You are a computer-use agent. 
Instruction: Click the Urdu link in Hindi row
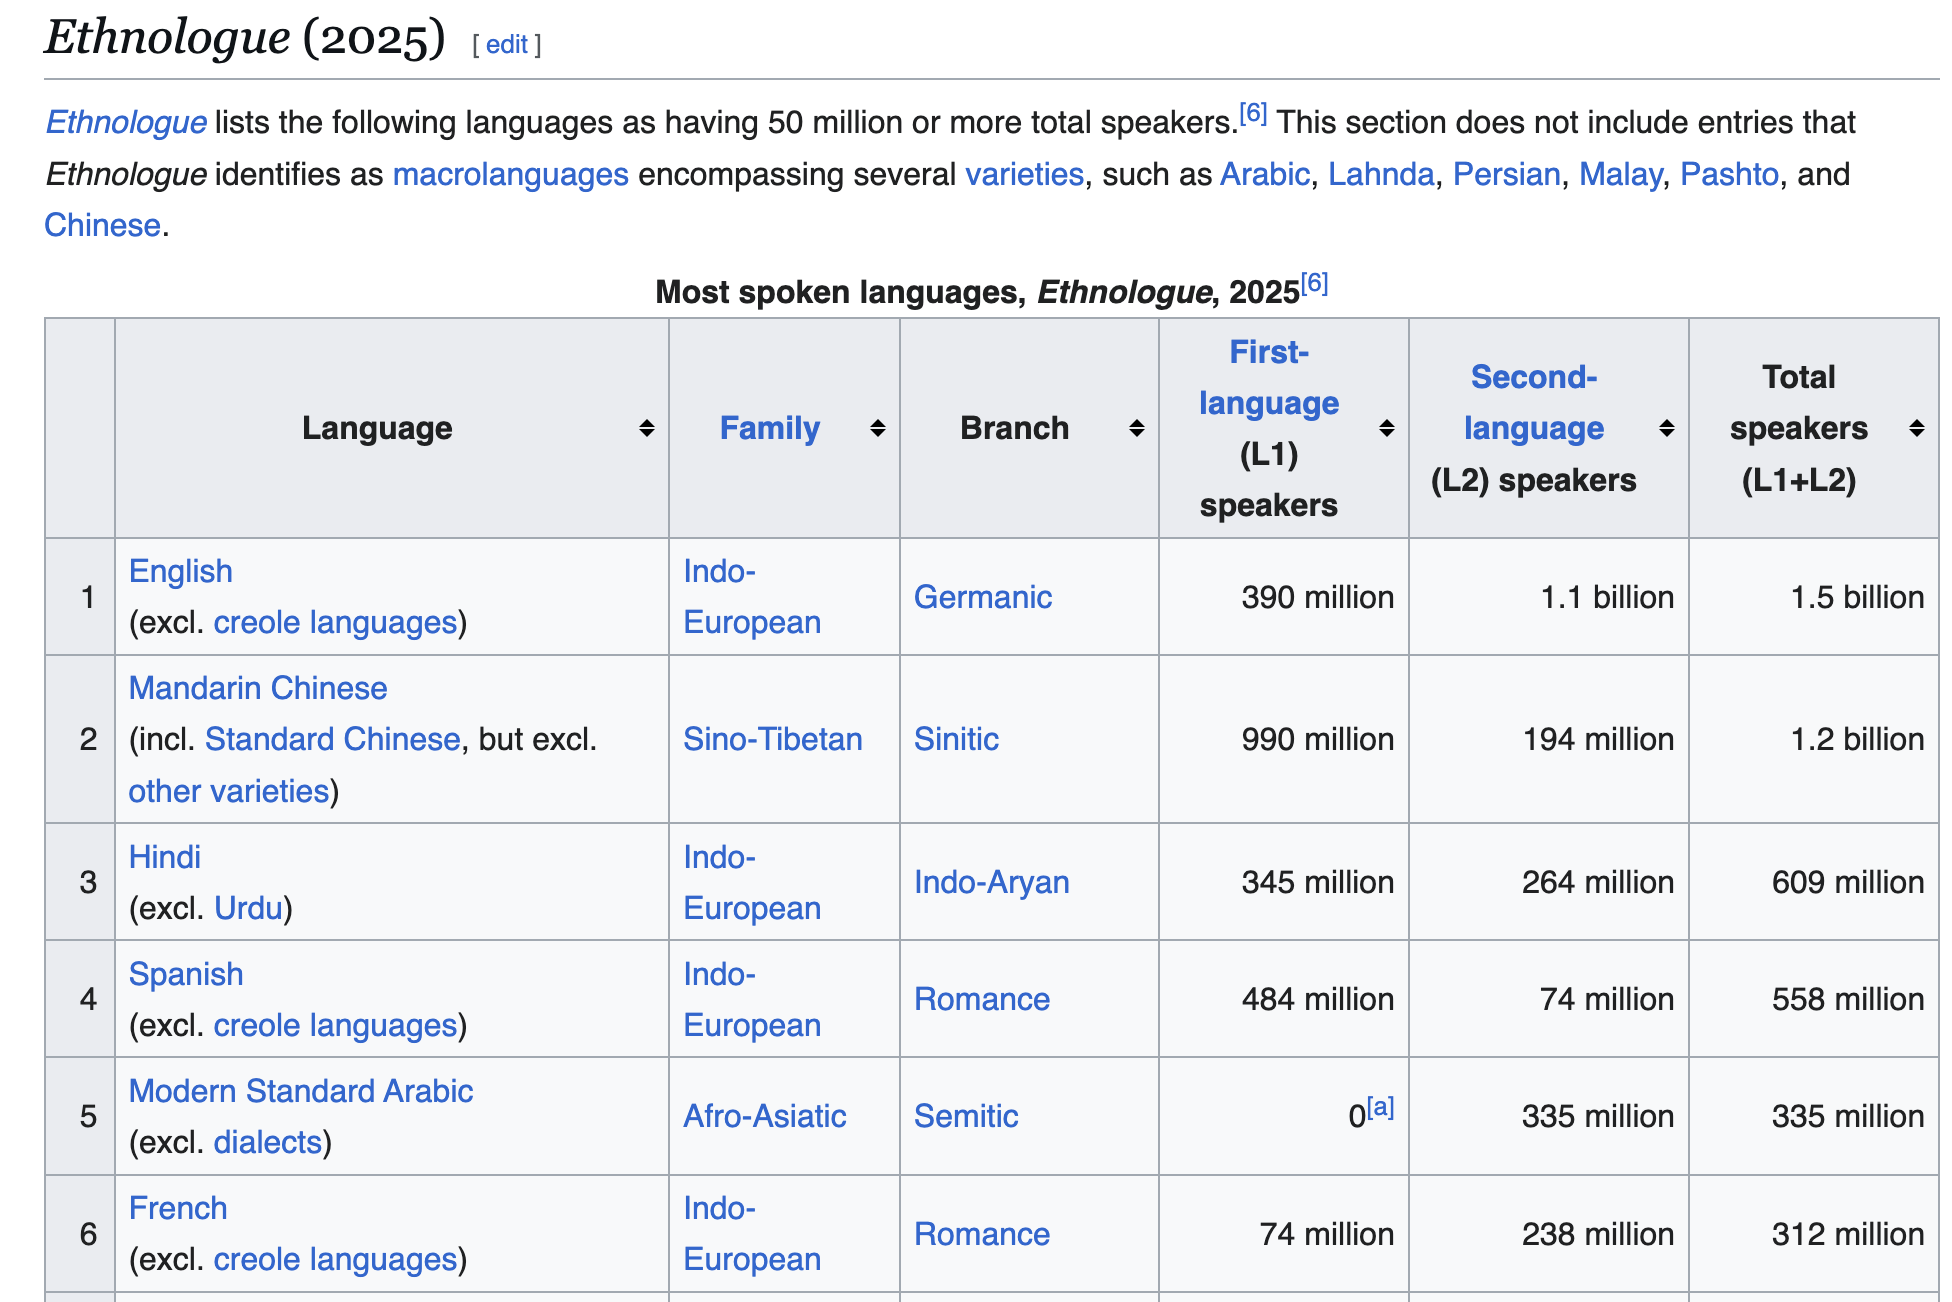(x=248, y=908)
